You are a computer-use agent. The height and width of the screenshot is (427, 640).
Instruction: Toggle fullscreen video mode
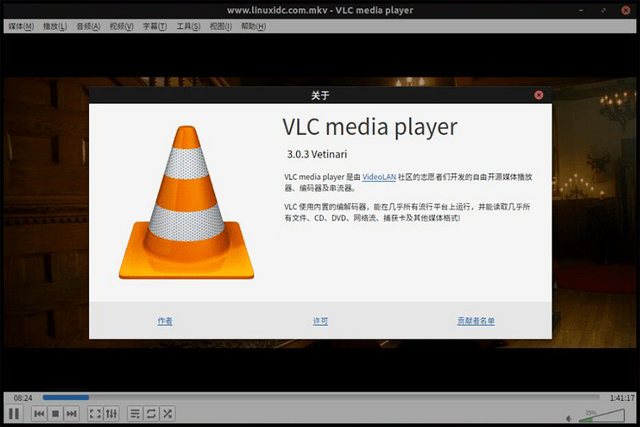[95, 414]
